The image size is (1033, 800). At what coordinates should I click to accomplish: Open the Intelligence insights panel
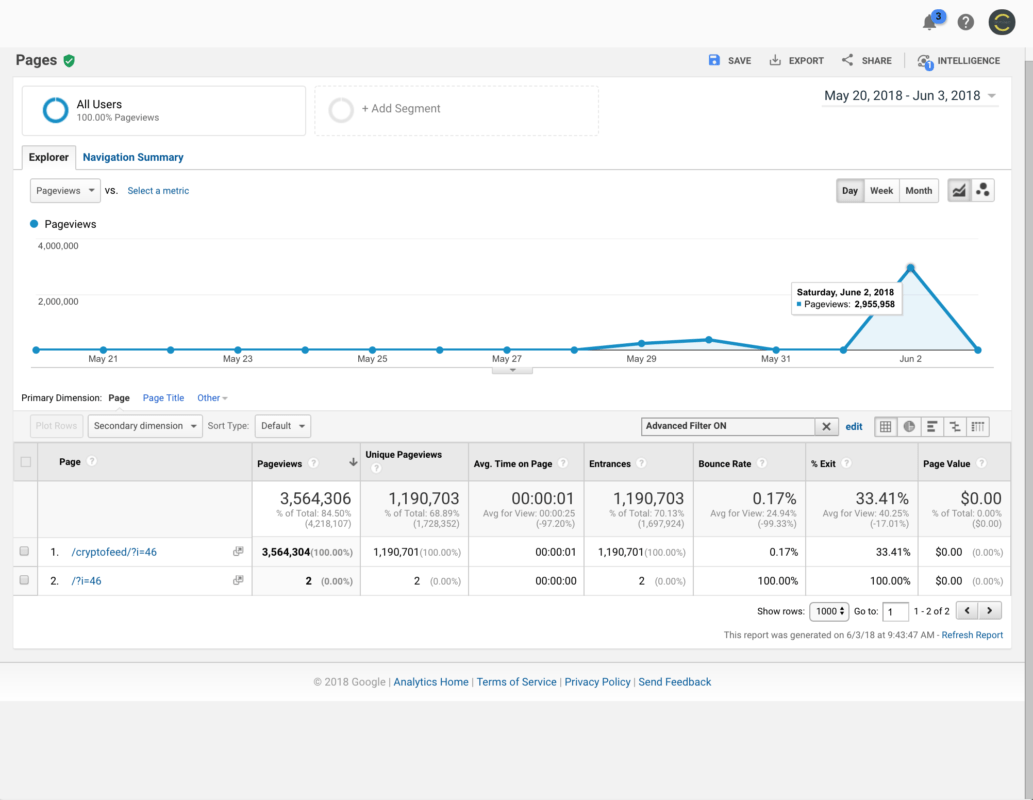tap(957, 60)
